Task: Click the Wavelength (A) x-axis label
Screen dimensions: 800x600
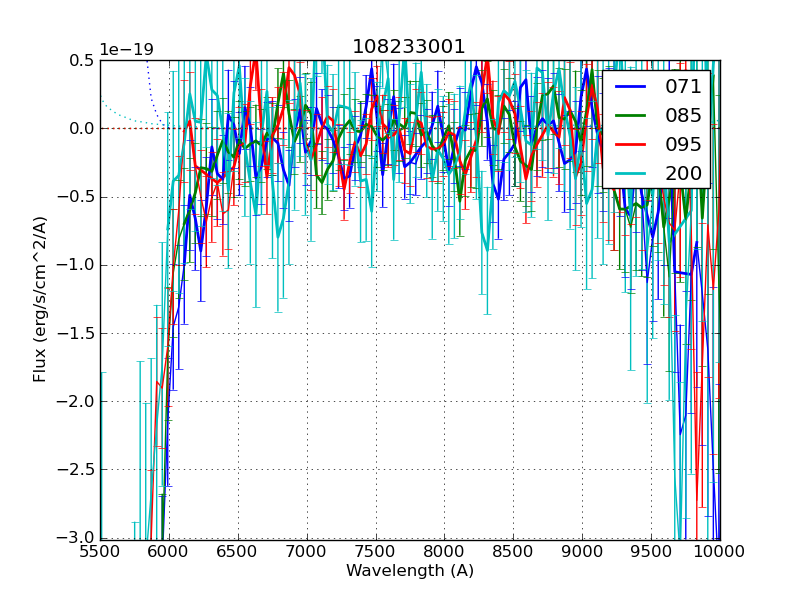Action: point(410,571)
